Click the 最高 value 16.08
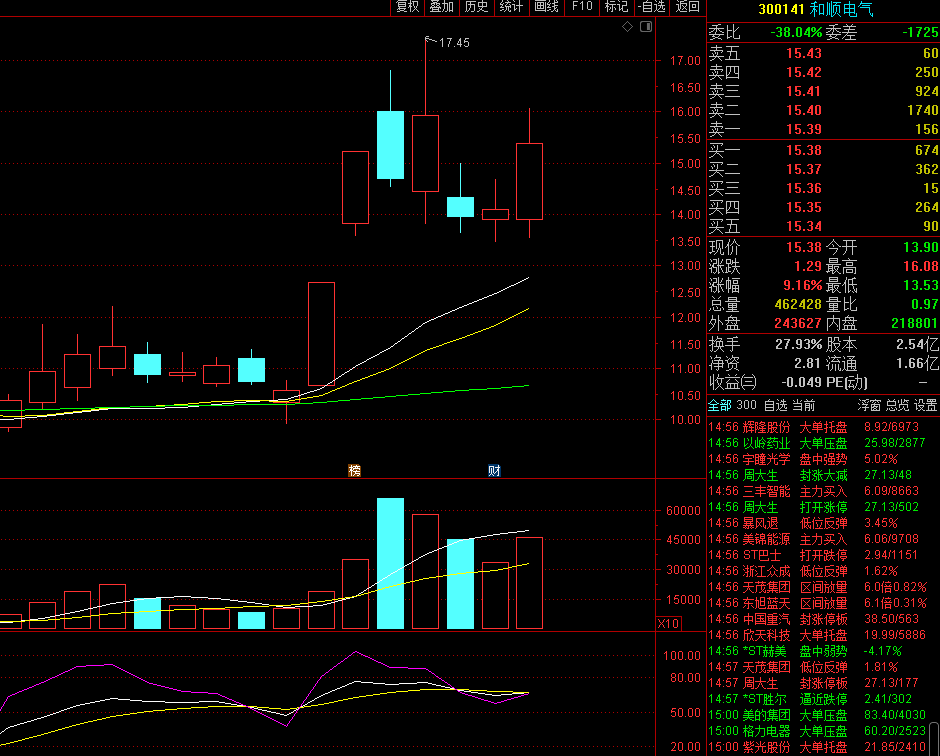Viewport: 940px width, 756px height. coord(920,266)
